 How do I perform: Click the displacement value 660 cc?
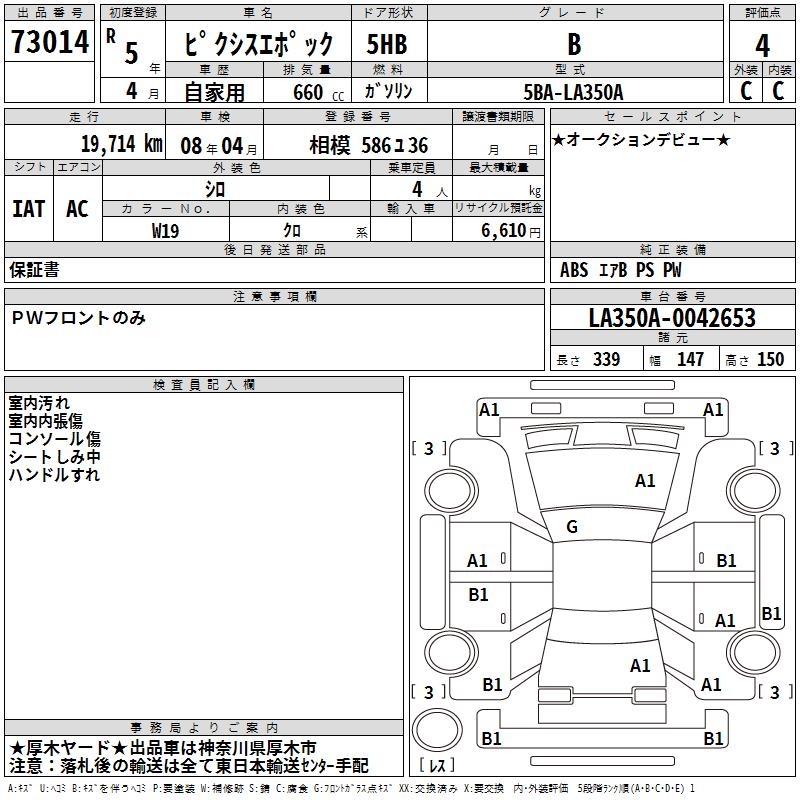point(318,93)
